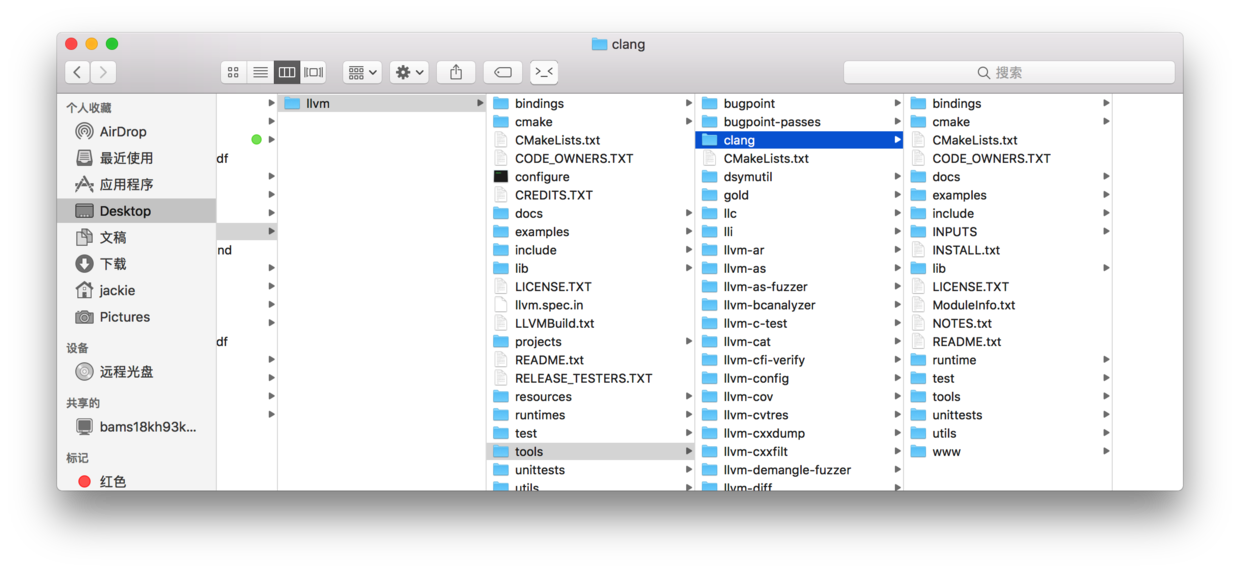Select the green-tagged item in first column

pyautogui.click(x=247, y=140)
